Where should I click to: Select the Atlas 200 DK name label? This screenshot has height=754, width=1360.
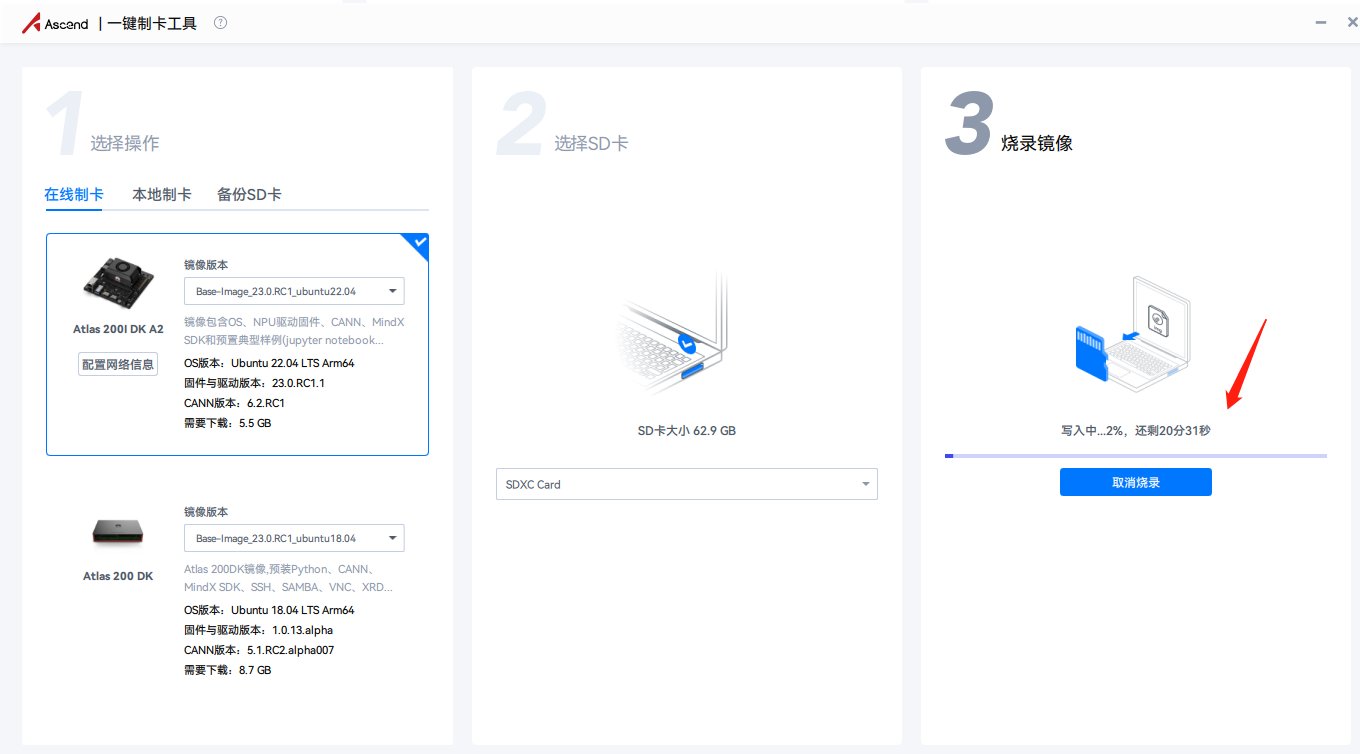pyautogui.click(x=118, y=576)
